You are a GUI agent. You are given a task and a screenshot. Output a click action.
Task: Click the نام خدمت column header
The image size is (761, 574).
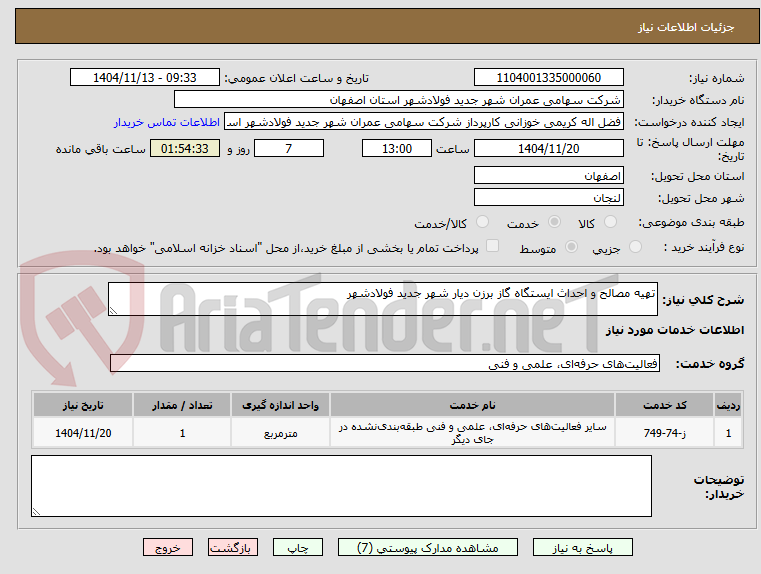click(x=472, y=405)
